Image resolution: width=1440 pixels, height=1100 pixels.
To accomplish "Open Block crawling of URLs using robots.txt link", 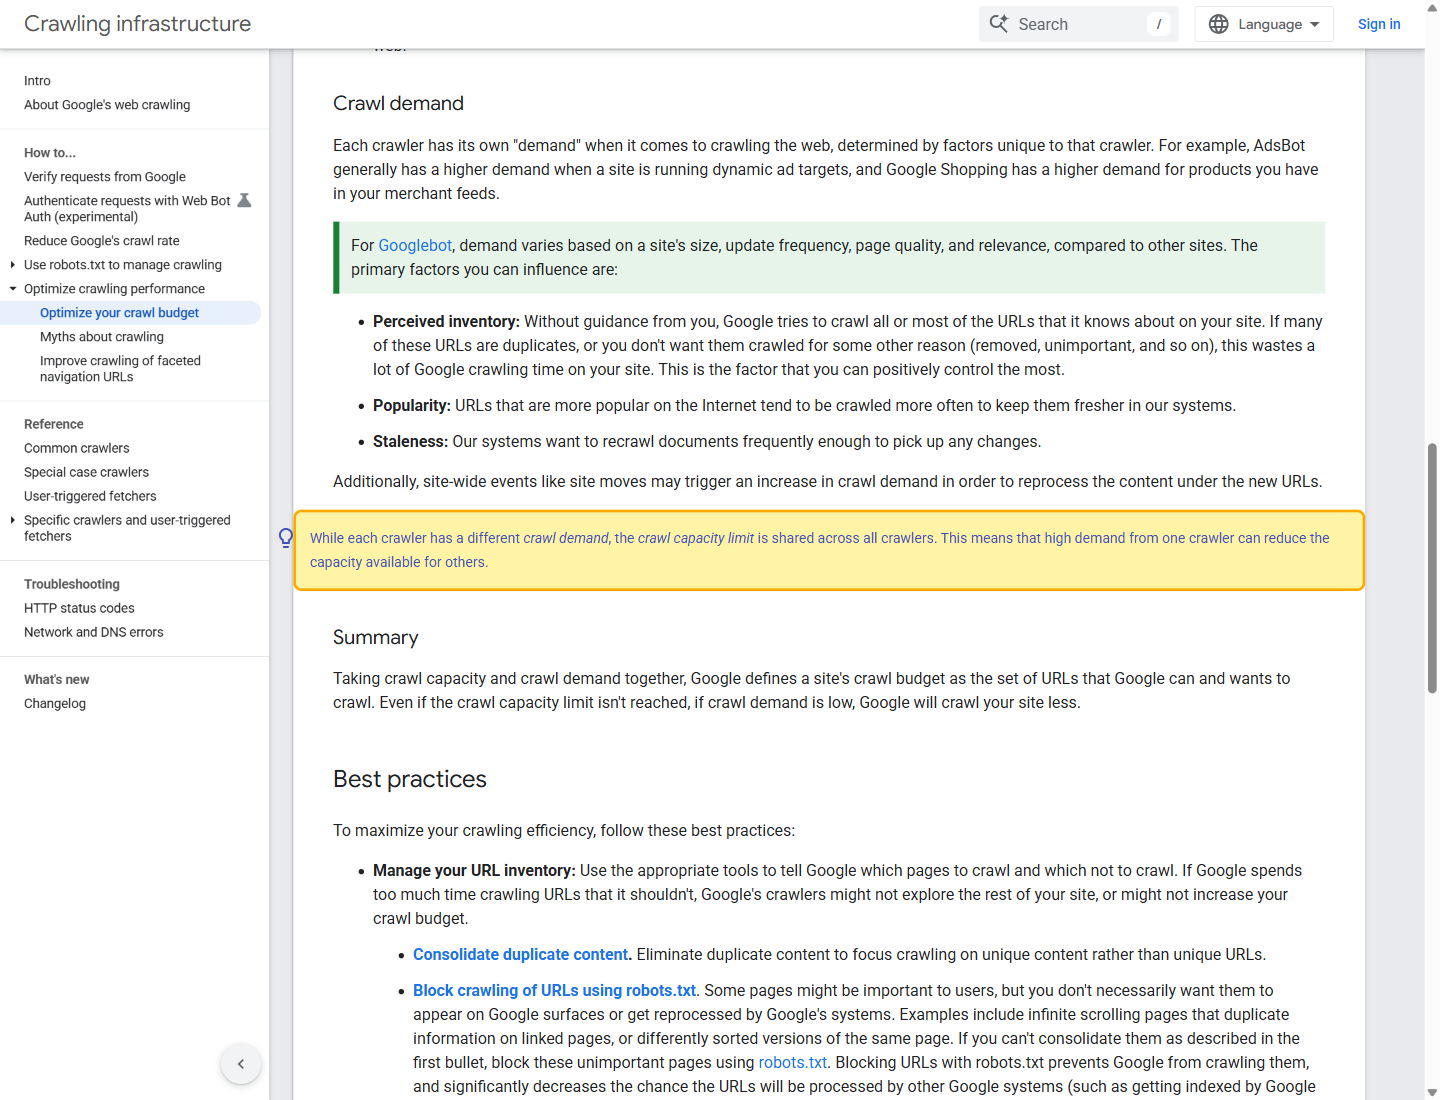I will point(554,990).
